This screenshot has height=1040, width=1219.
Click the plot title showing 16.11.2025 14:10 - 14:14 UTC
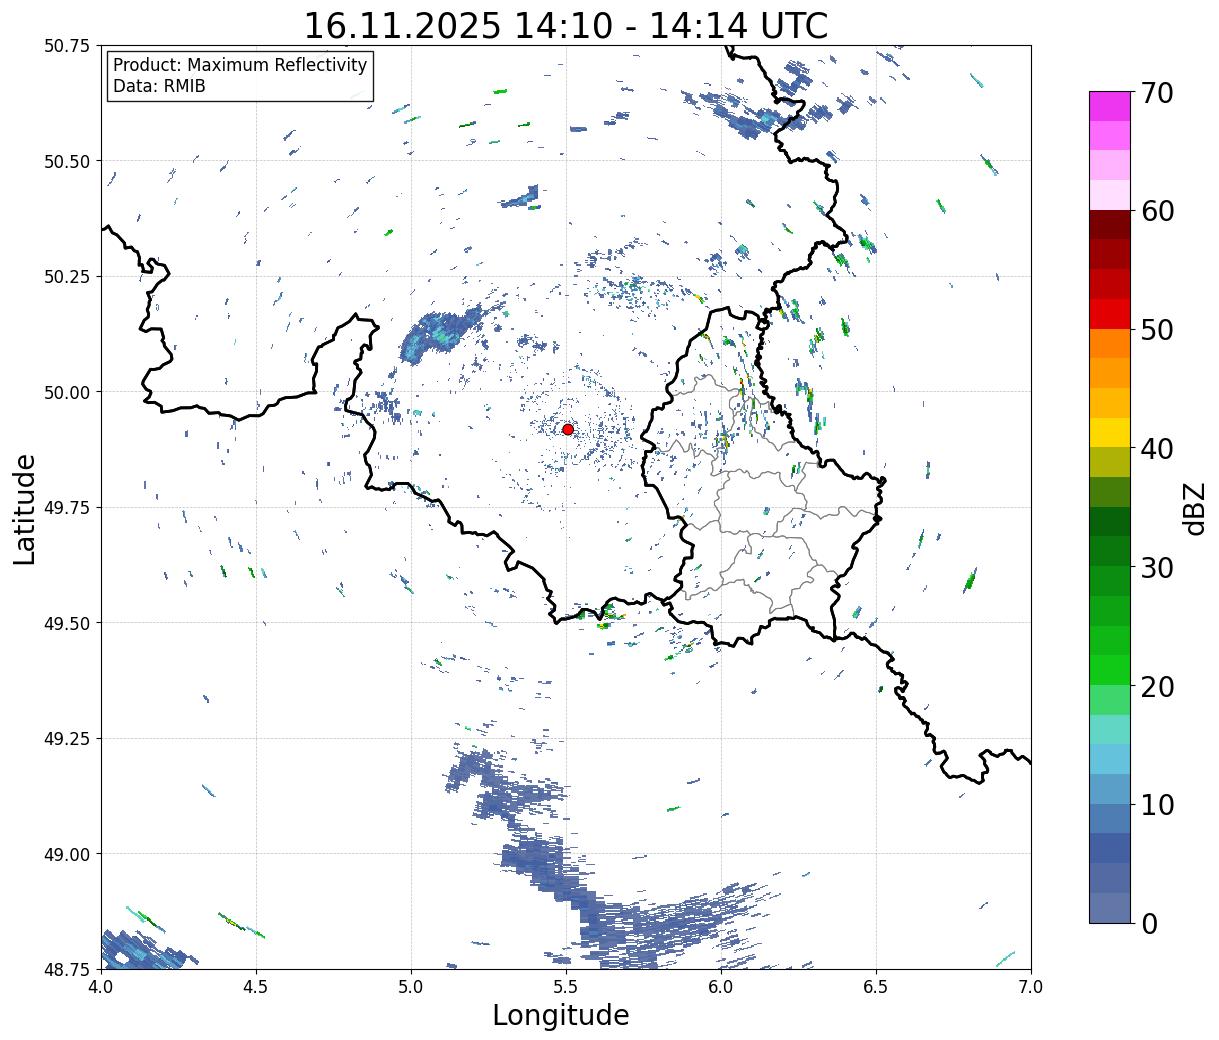pos(566,25)
